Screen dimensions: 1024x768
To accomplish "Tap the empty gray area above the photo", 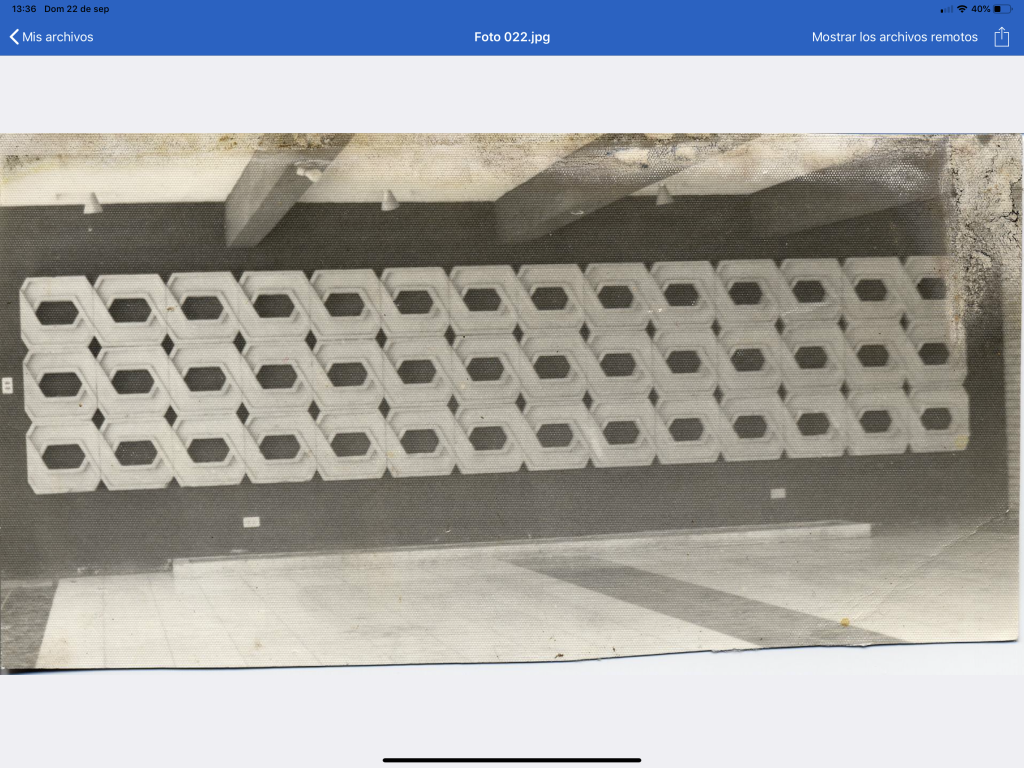I will pos(512,94).
